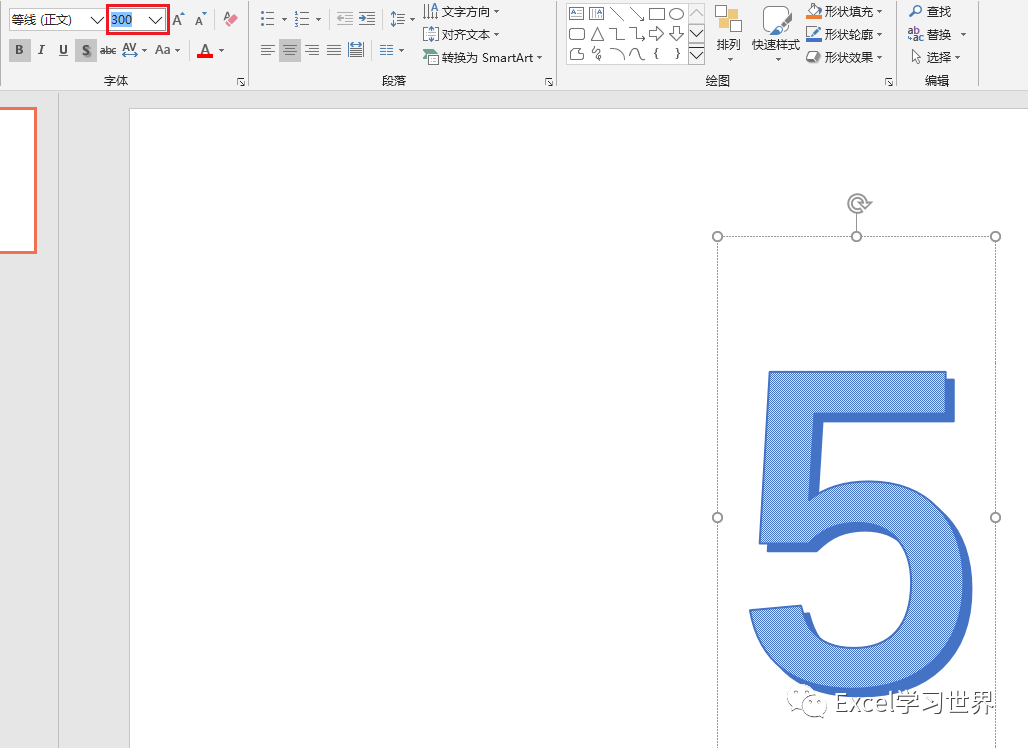Select the left brace shape
Screen dimensions: 1028x748
tap(656, 54)
